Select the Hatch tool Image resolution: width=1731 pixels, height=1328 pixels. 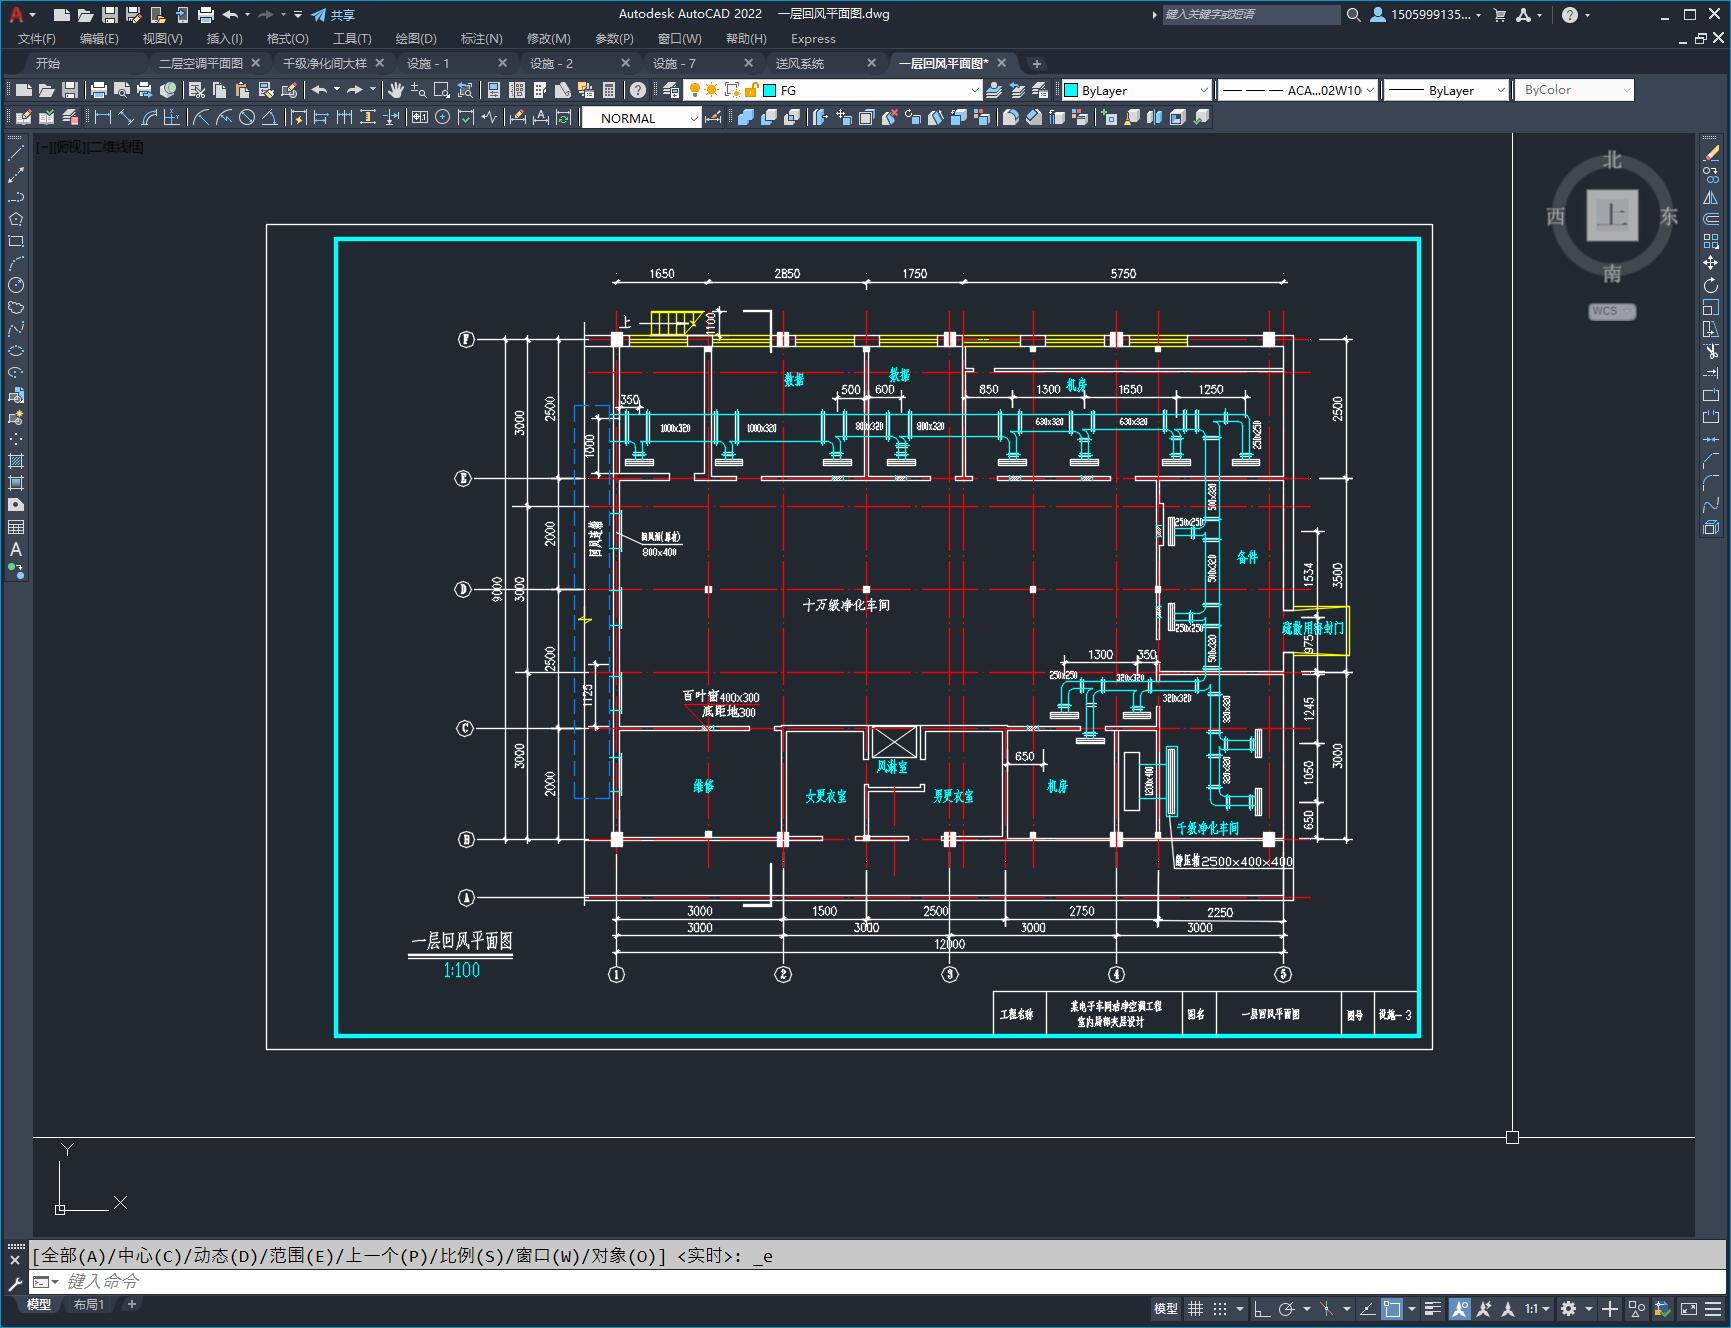click(16, 461)
